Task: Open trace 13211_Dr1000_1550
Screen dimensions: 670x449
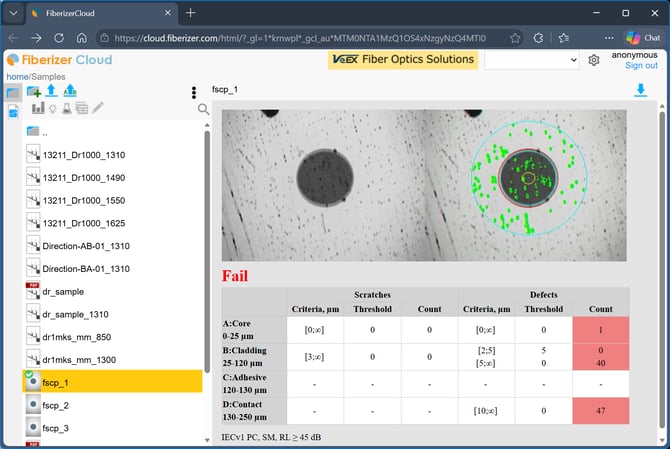Action: coord(113,200)
